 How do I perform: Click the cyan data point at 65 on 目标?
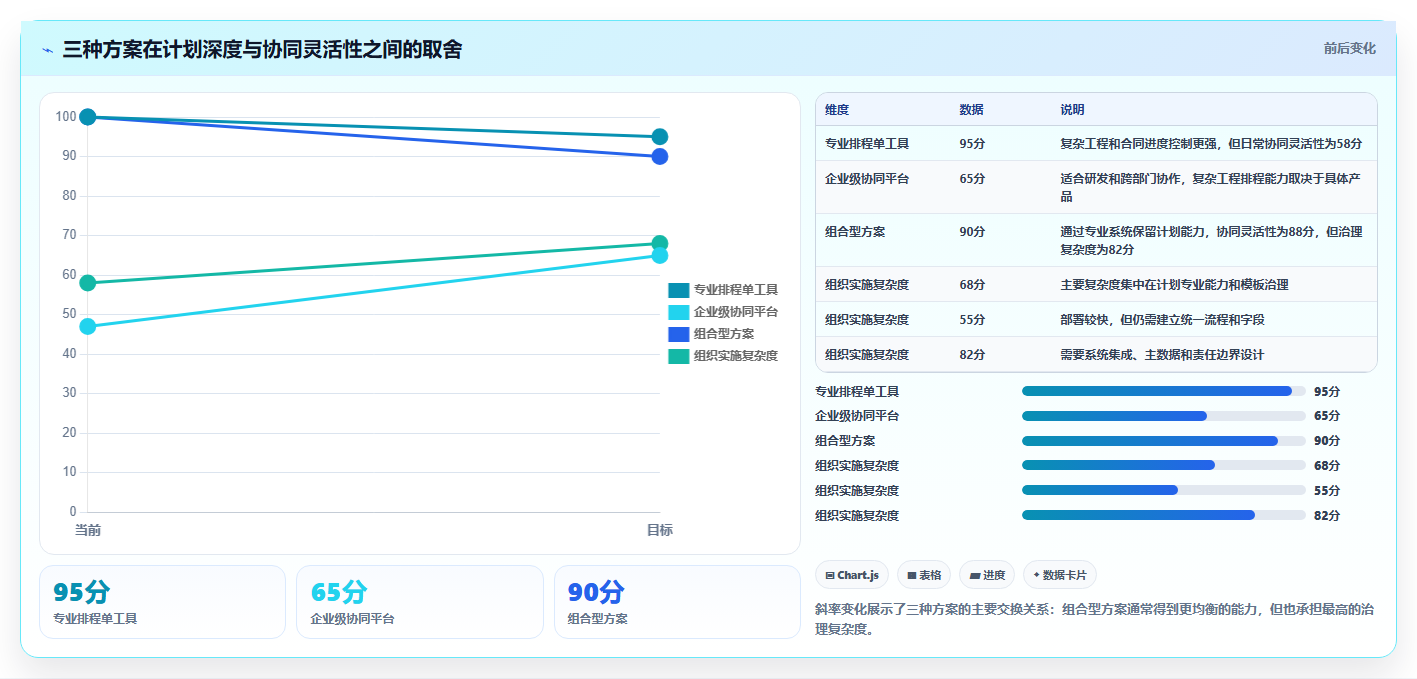[660, 256]
